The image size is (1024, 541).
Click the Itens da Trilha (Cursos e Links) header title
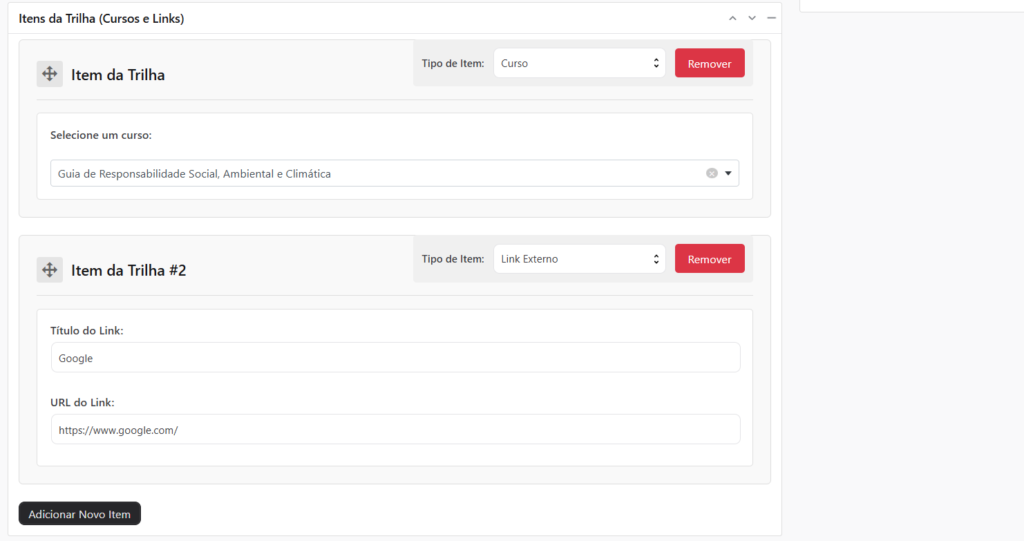pos(101,19)
